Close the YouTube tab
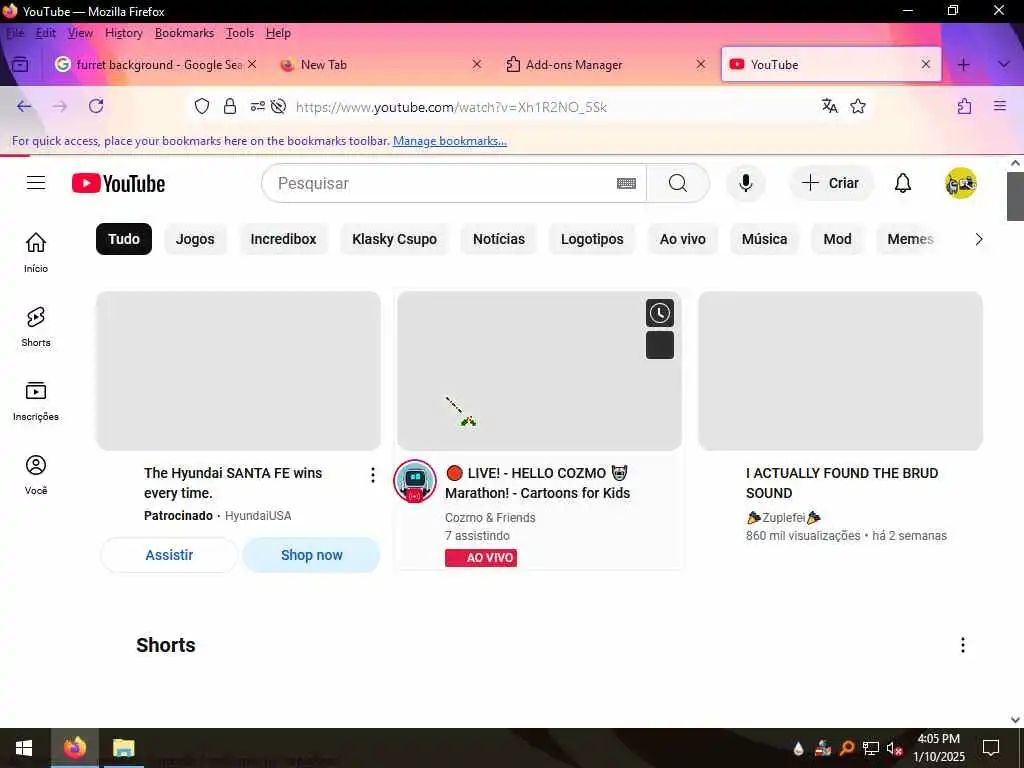The height and width of the screenshot is (768, 1024). (925, 64)
